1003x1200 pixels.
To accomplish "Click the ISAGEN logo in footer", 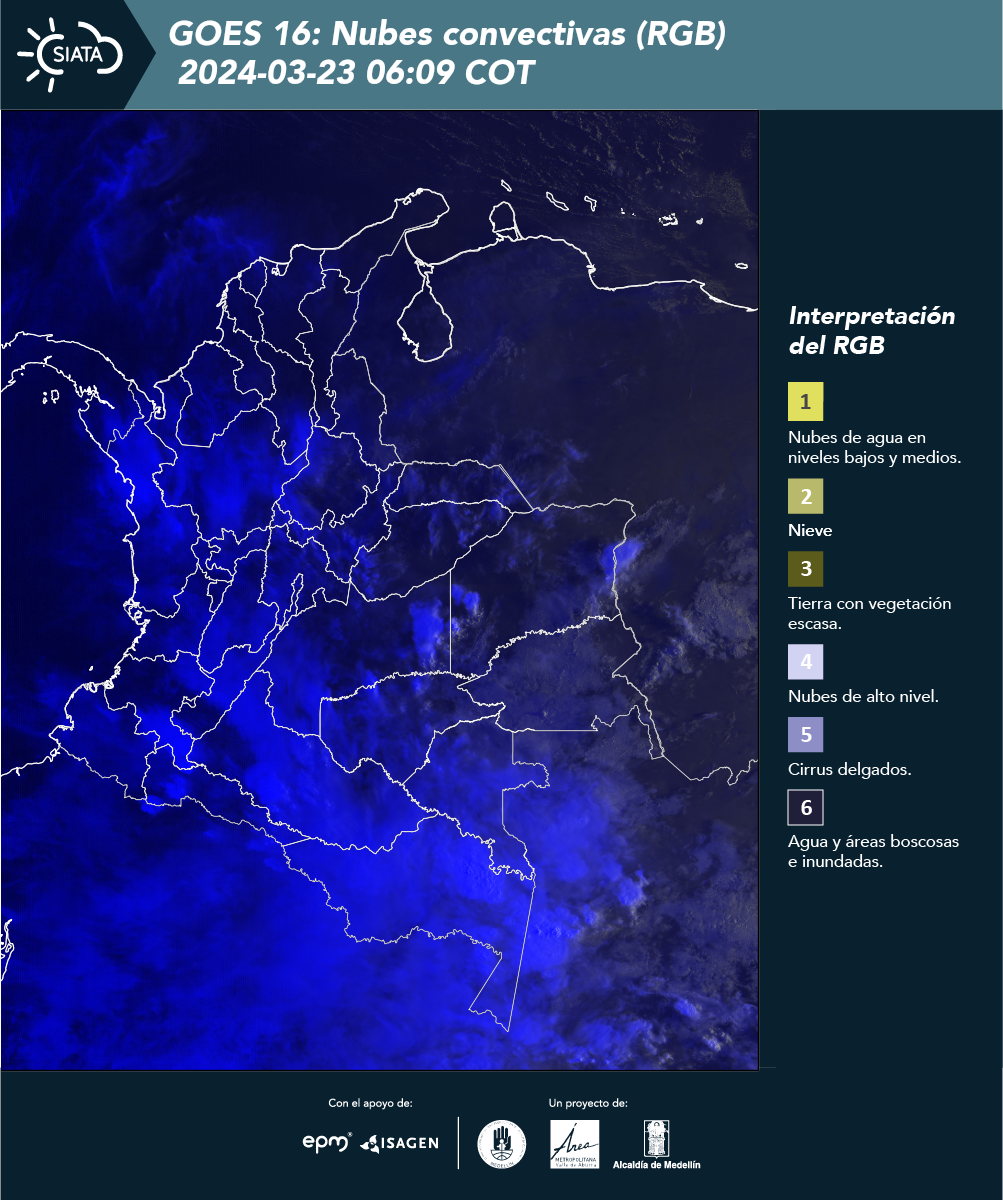I will (399, 1143).
